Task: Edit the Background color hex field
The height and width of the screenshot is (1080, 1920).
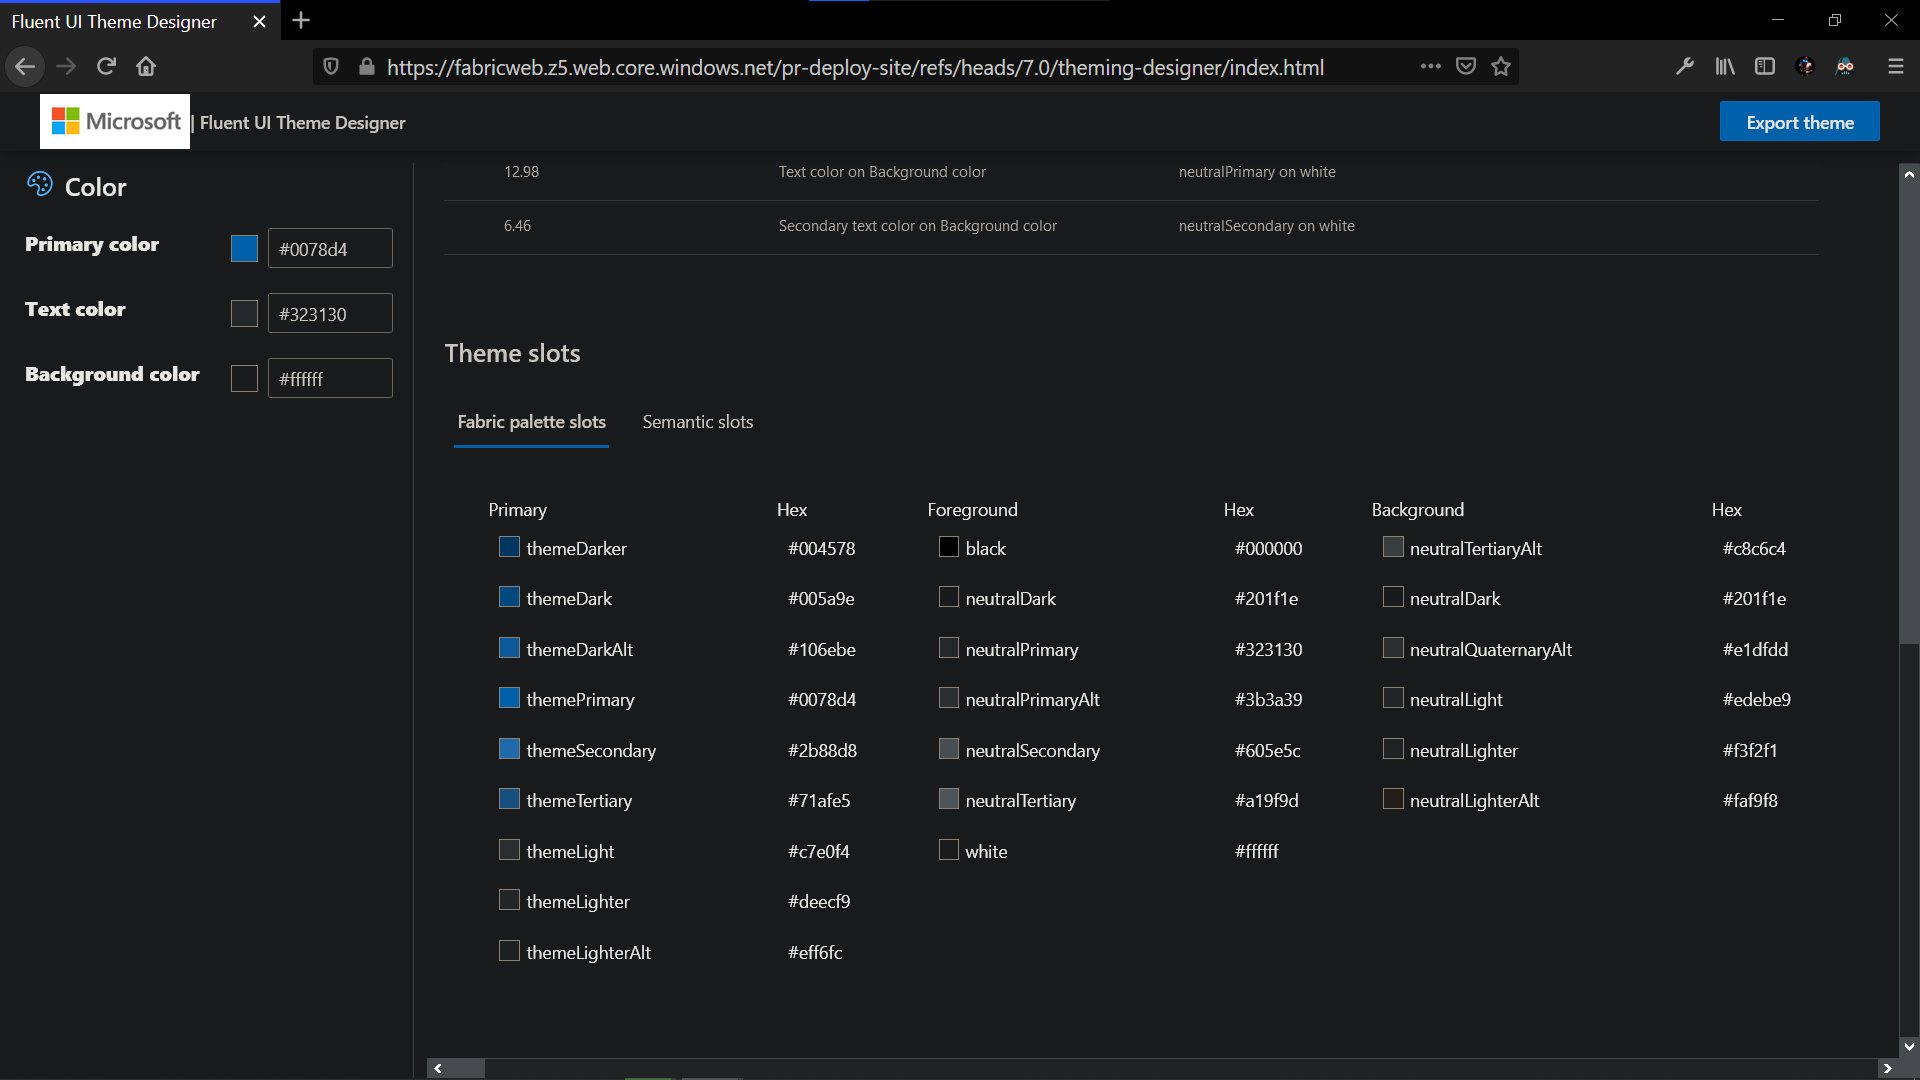Action: click(330, 378)
